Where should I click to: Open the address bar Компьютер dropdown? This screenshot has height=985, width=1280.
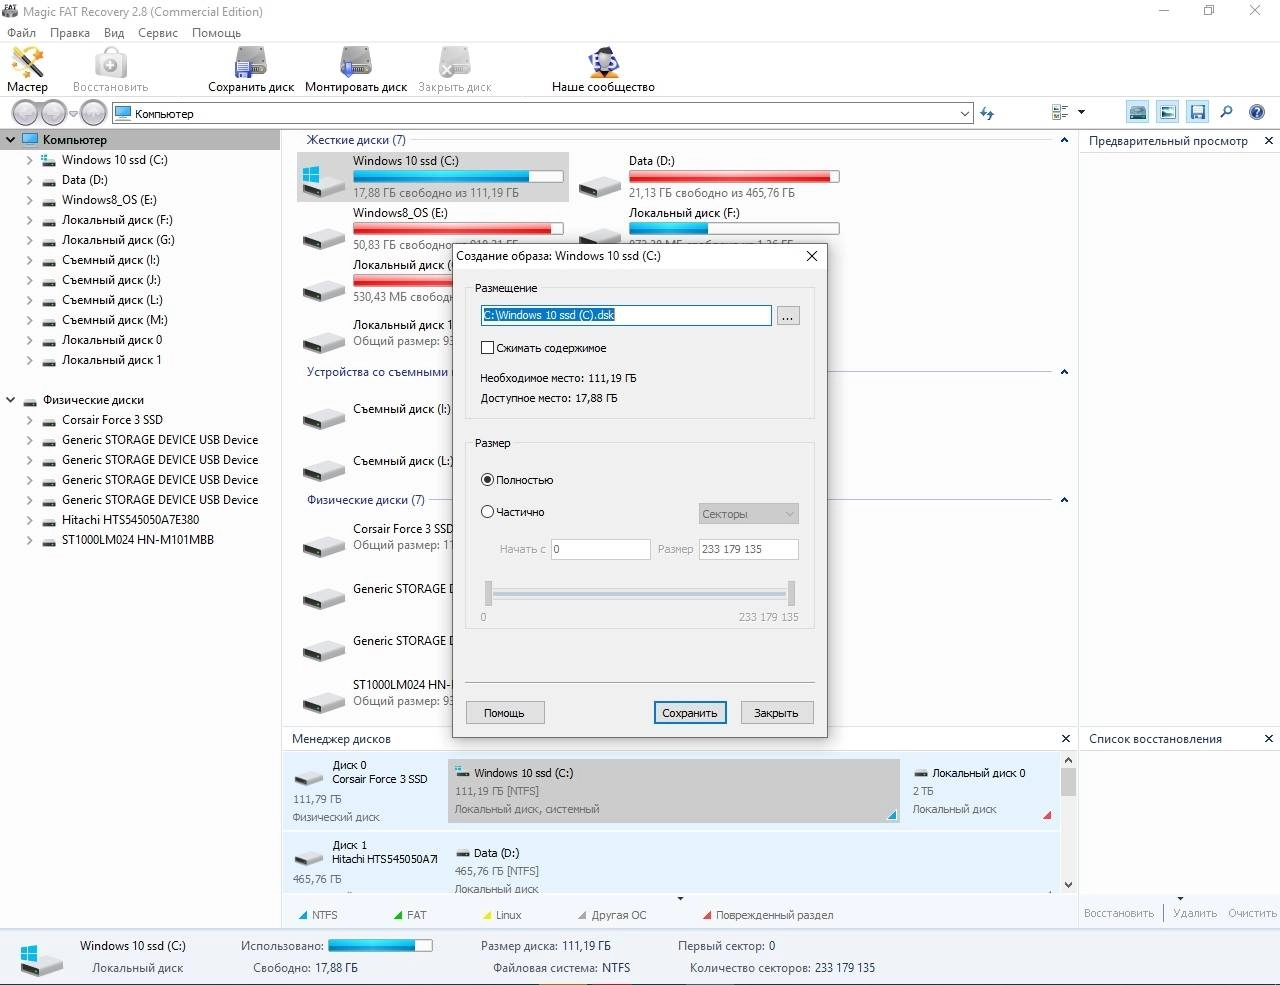[x=965, y=114]
